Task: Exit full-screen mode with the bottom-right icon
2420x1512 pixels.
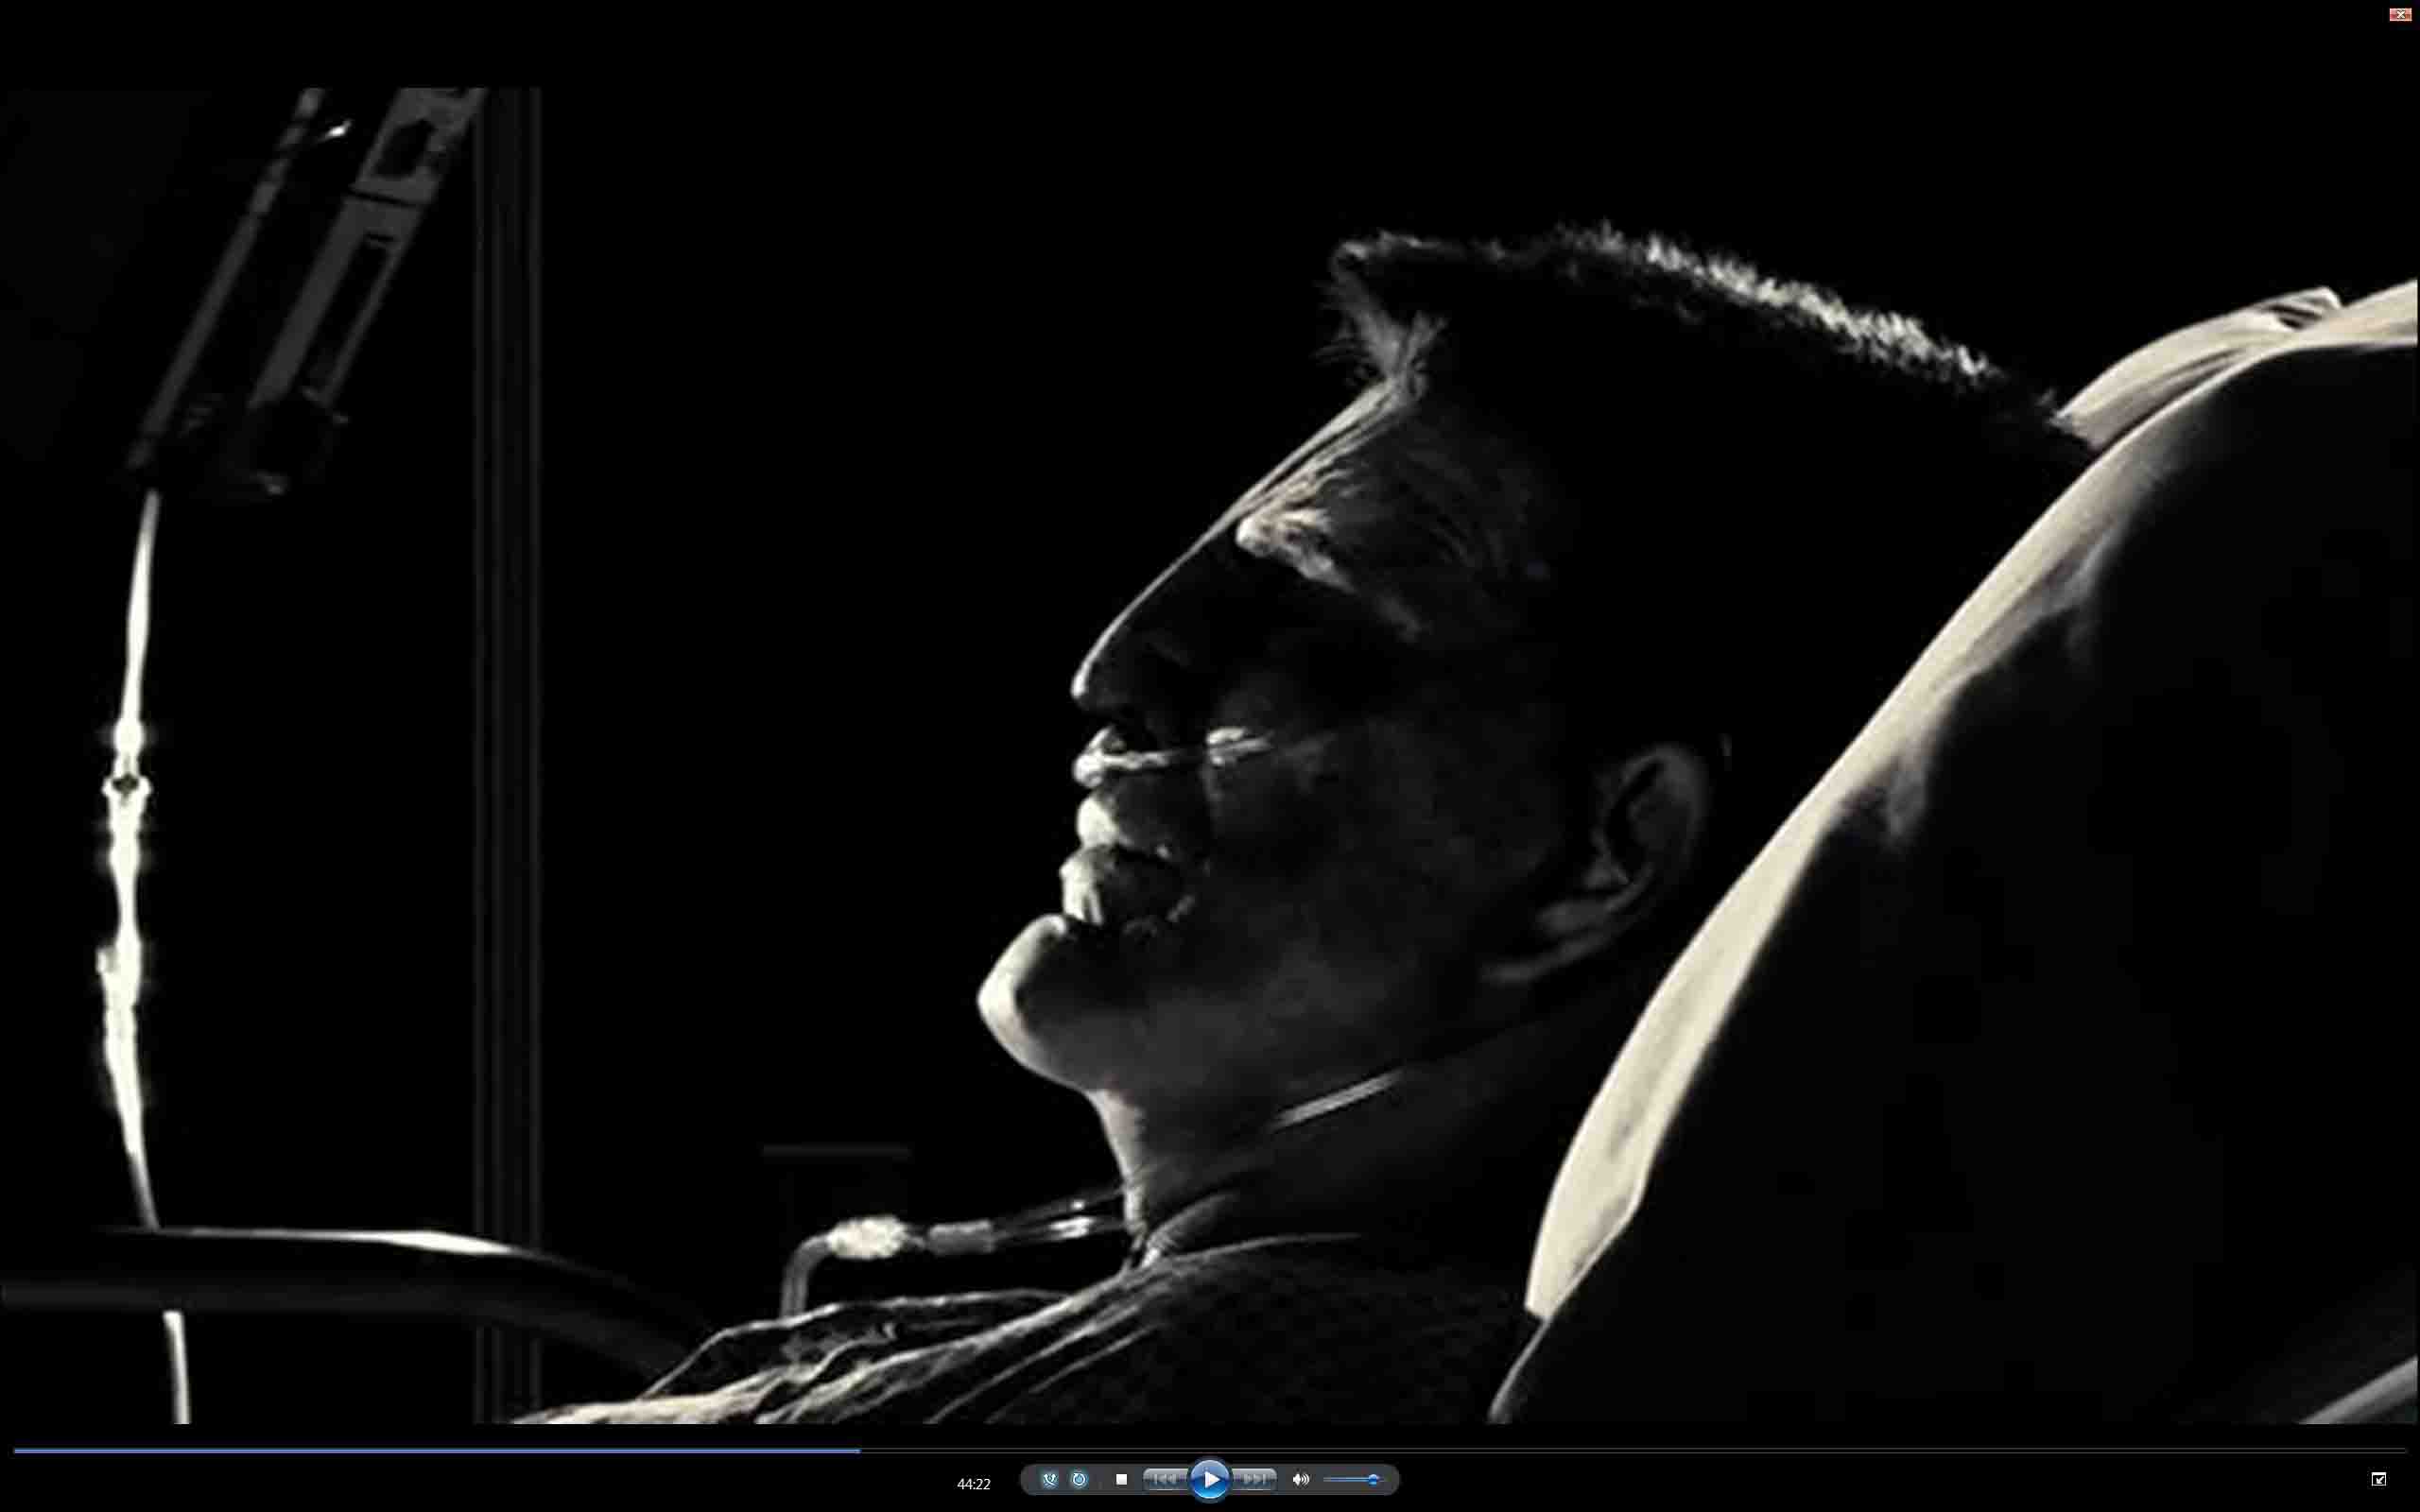Action: pyautogui.click(x=2378, y=1479)
